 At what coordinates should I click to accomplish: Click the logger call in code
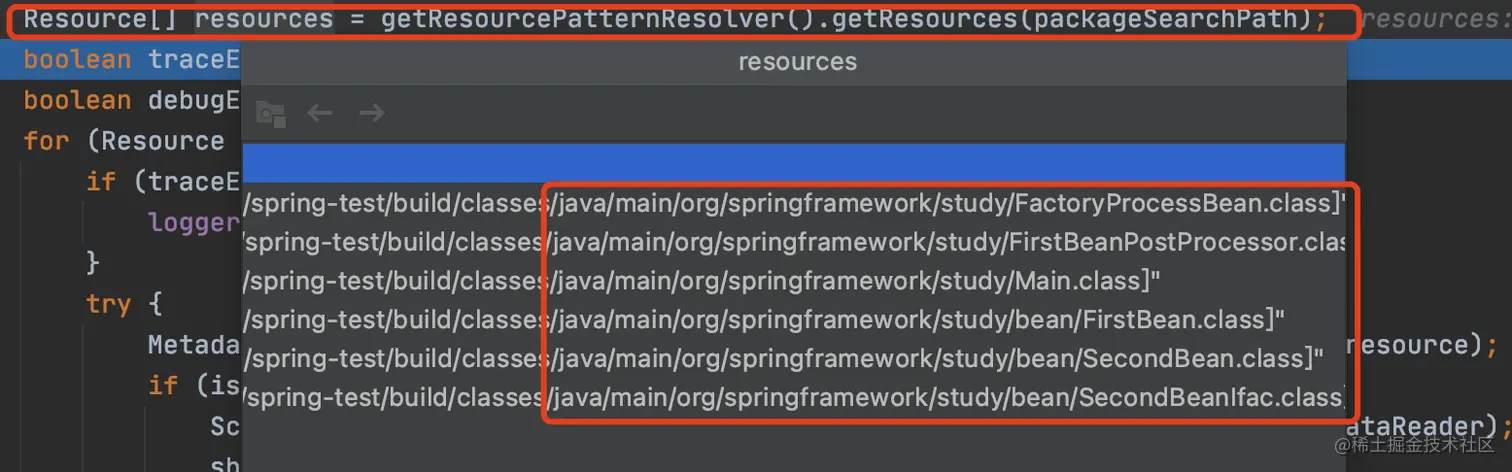pyautogui.click(x=194, y=222)
